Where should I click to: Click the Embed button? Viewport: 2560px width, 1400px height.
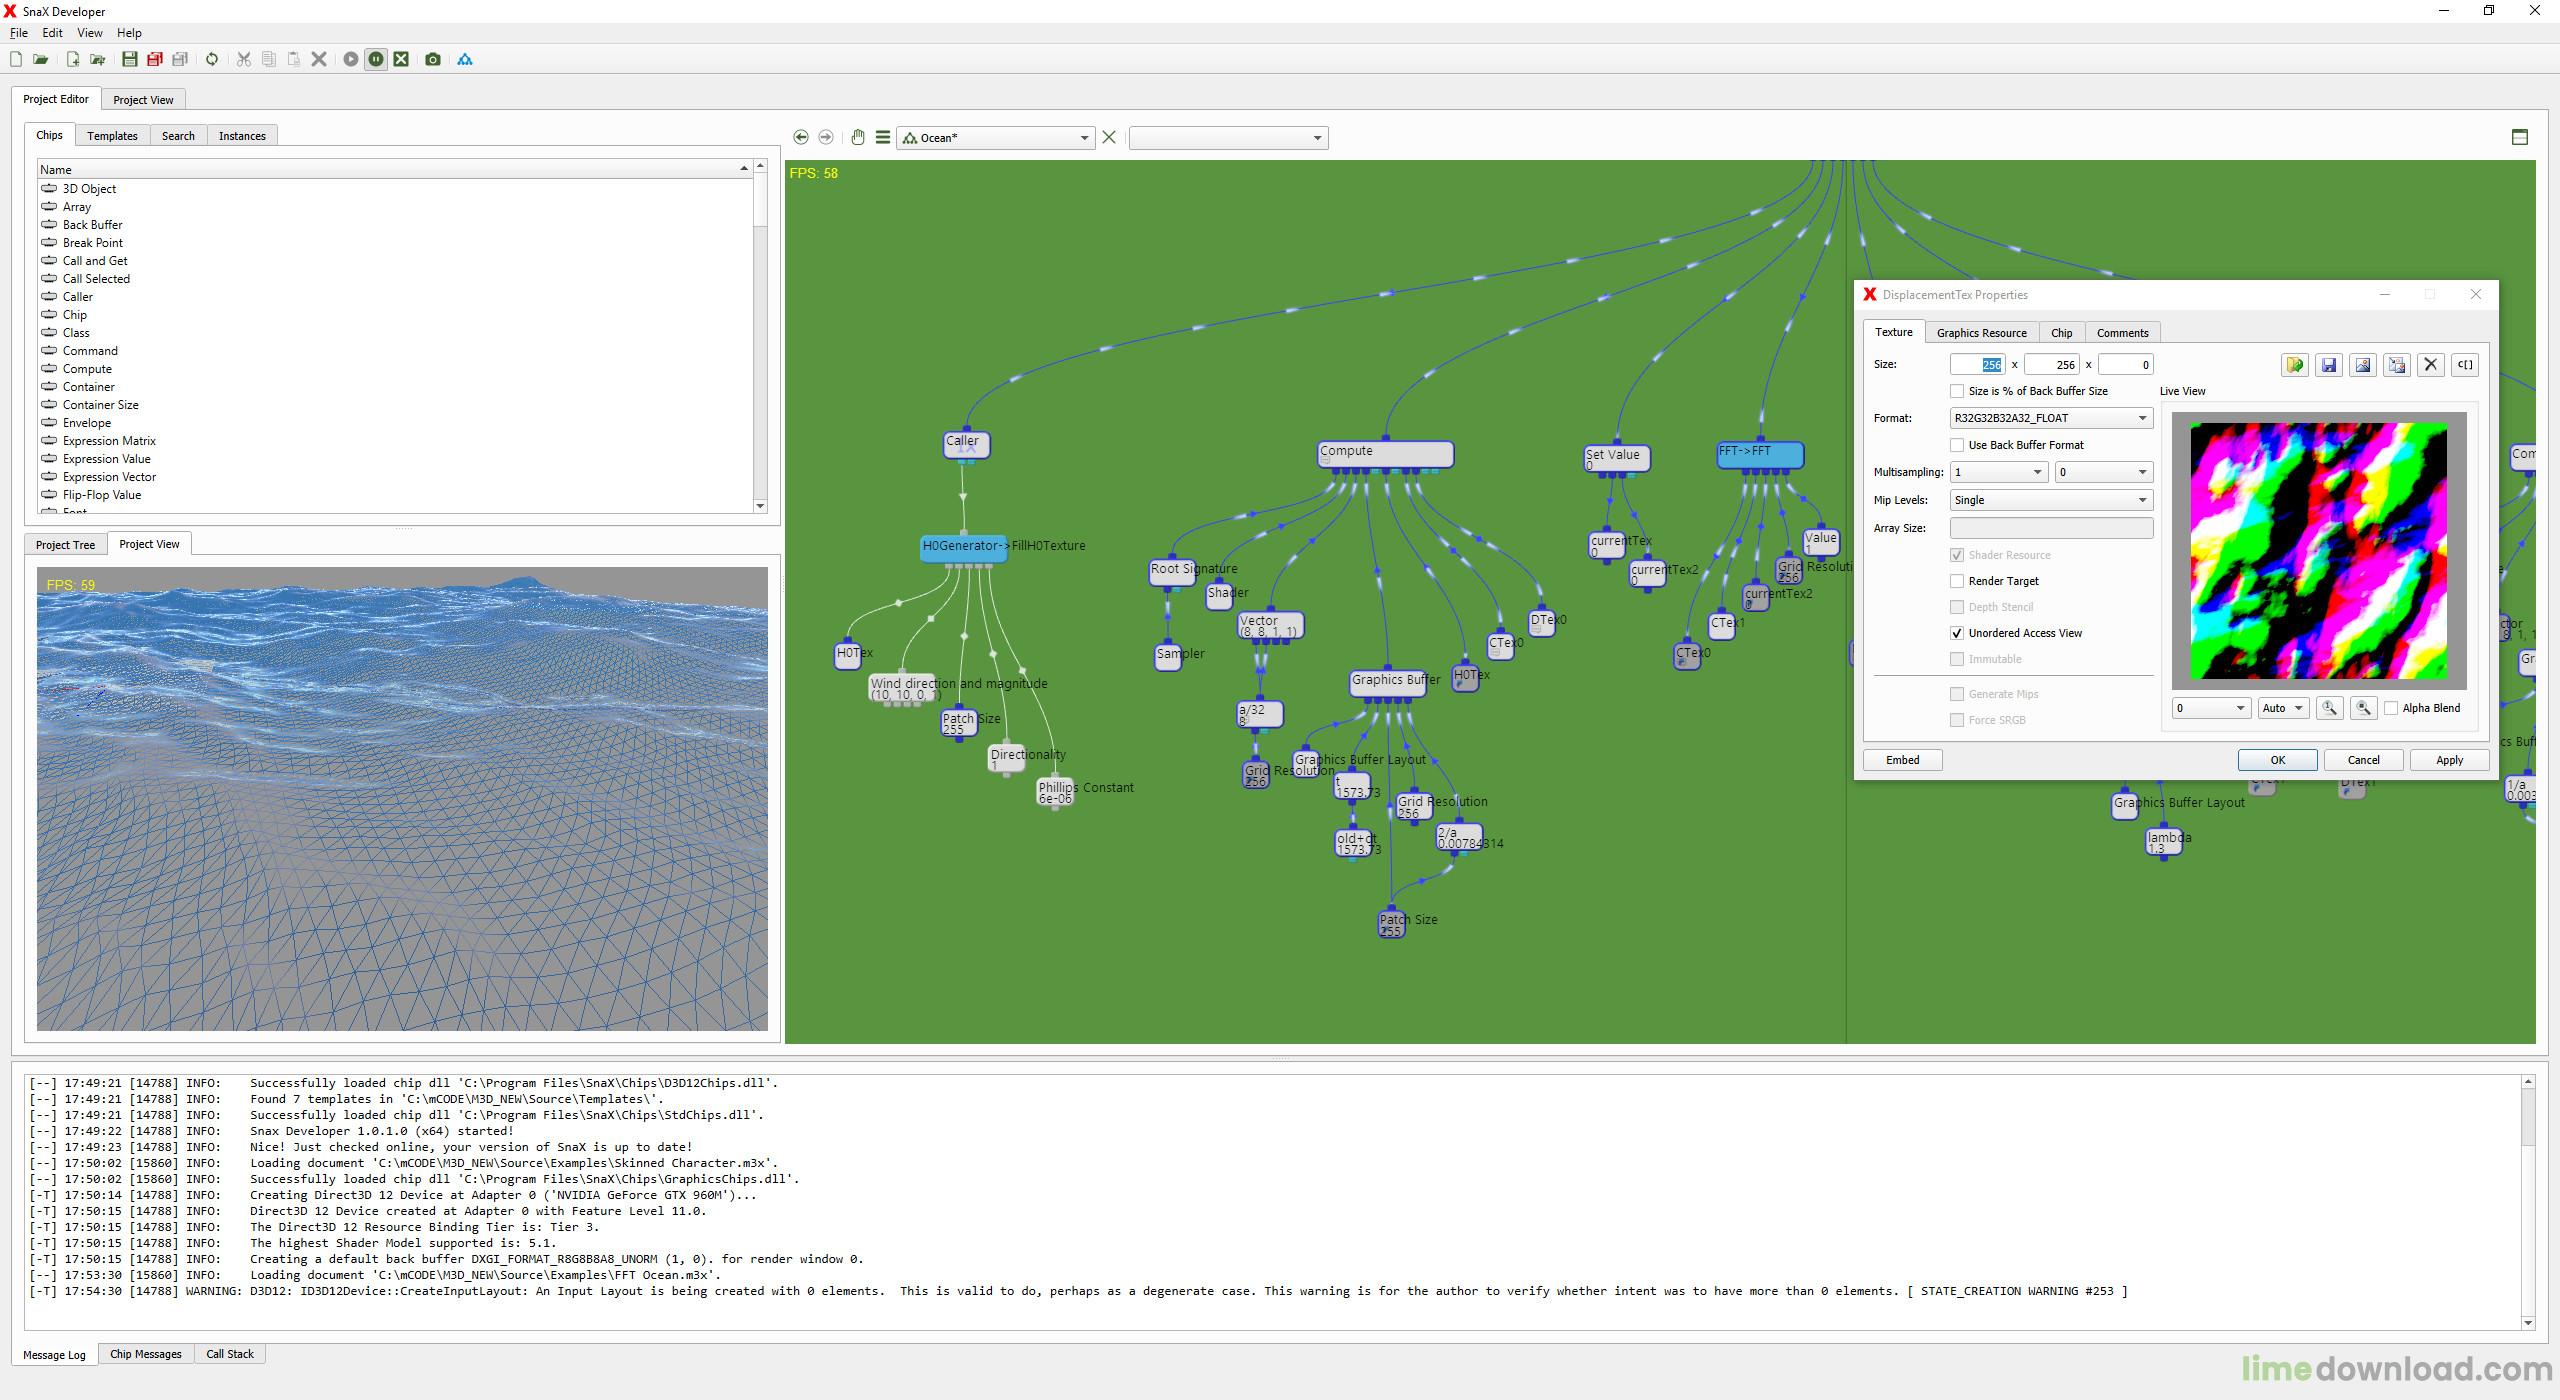[x=1902, y=760]
